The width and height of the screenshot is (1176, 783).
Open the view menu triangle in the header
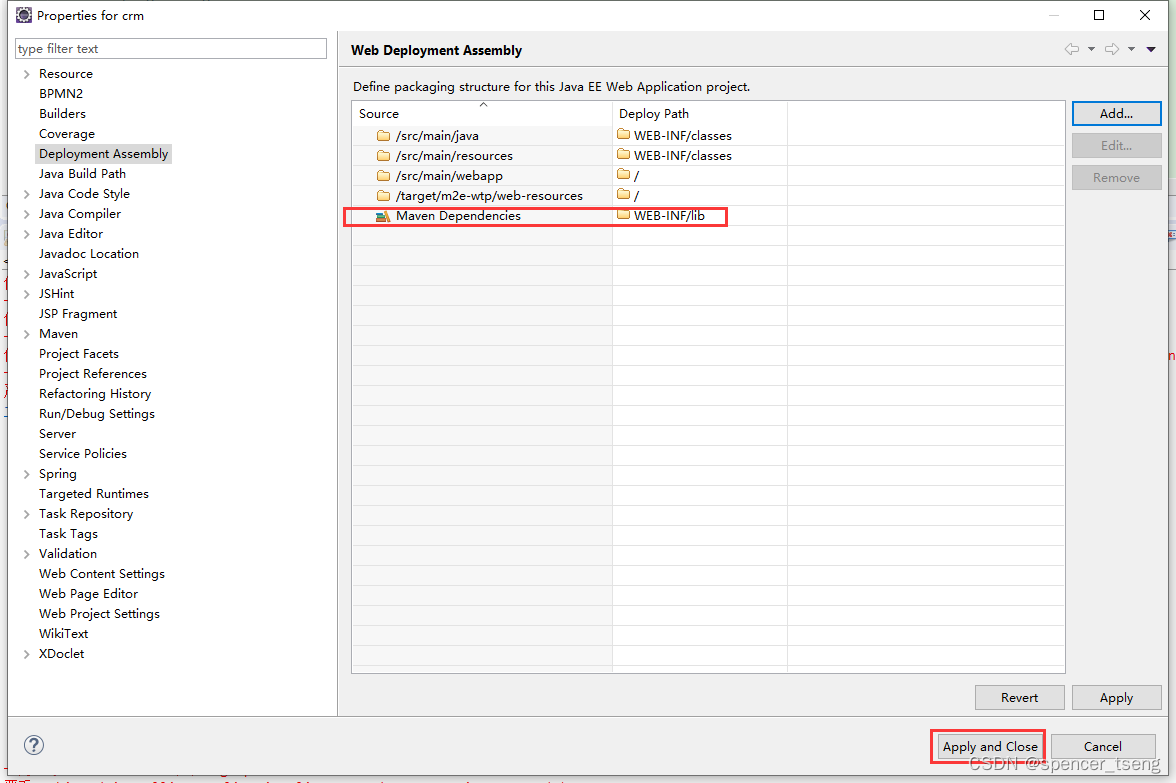point(1150,49)
